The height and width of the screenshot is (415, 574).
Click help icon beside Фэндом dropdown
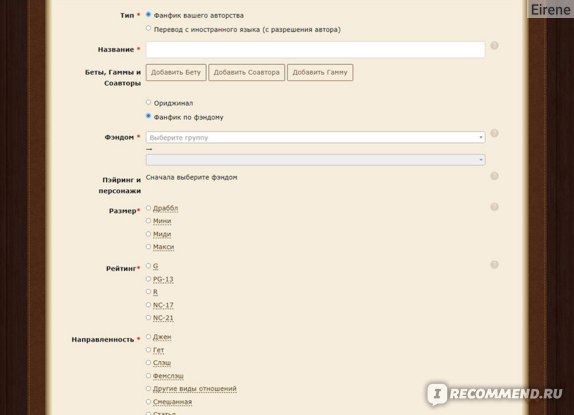click(x=494, y=133)
